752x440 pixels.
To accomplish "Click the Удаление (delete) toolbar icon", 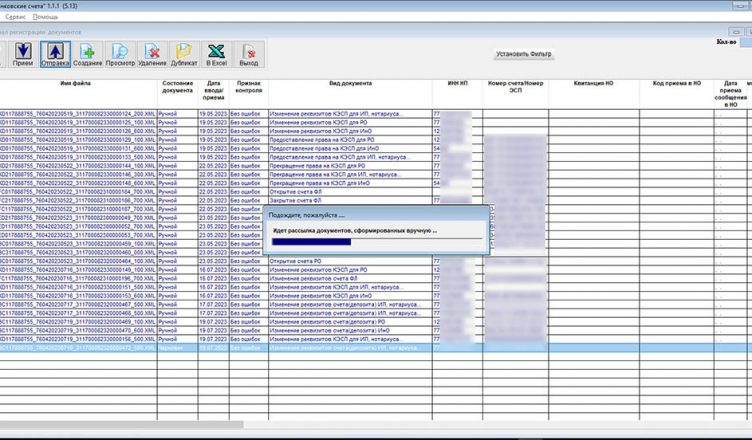I will [x=152, y=54].
